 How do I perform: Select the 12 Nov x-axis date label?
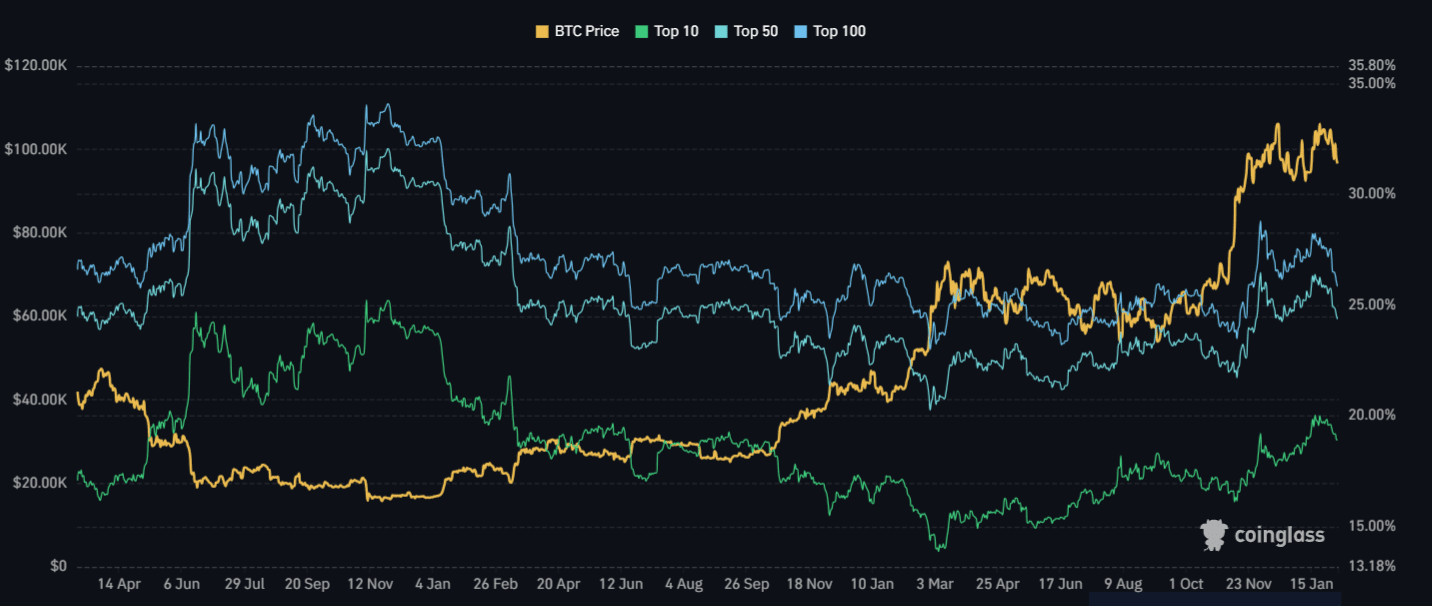(x=370, y=583)
